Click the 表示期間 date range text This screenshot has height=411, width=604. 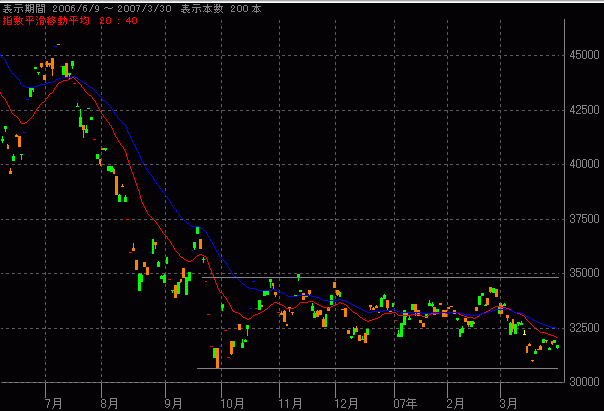point(87,9)
